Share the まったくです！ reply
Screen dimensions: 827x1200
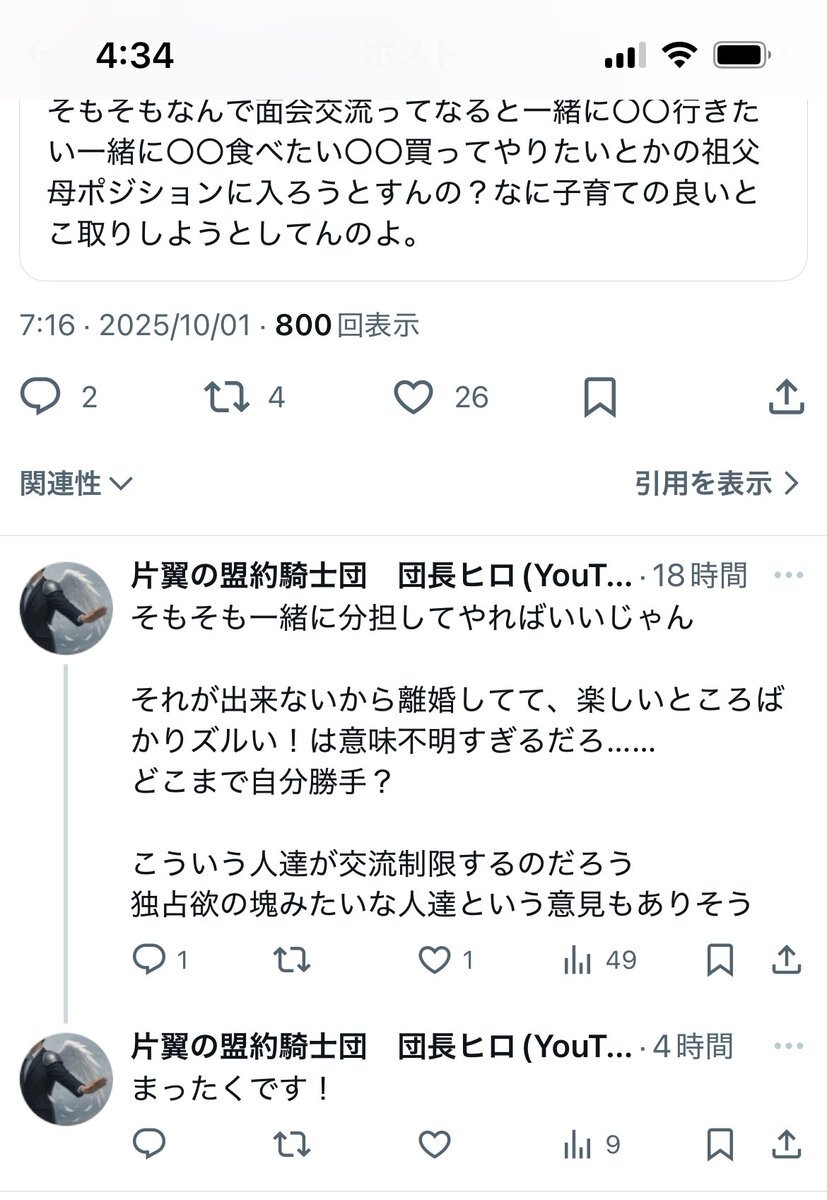[787, 1144]
